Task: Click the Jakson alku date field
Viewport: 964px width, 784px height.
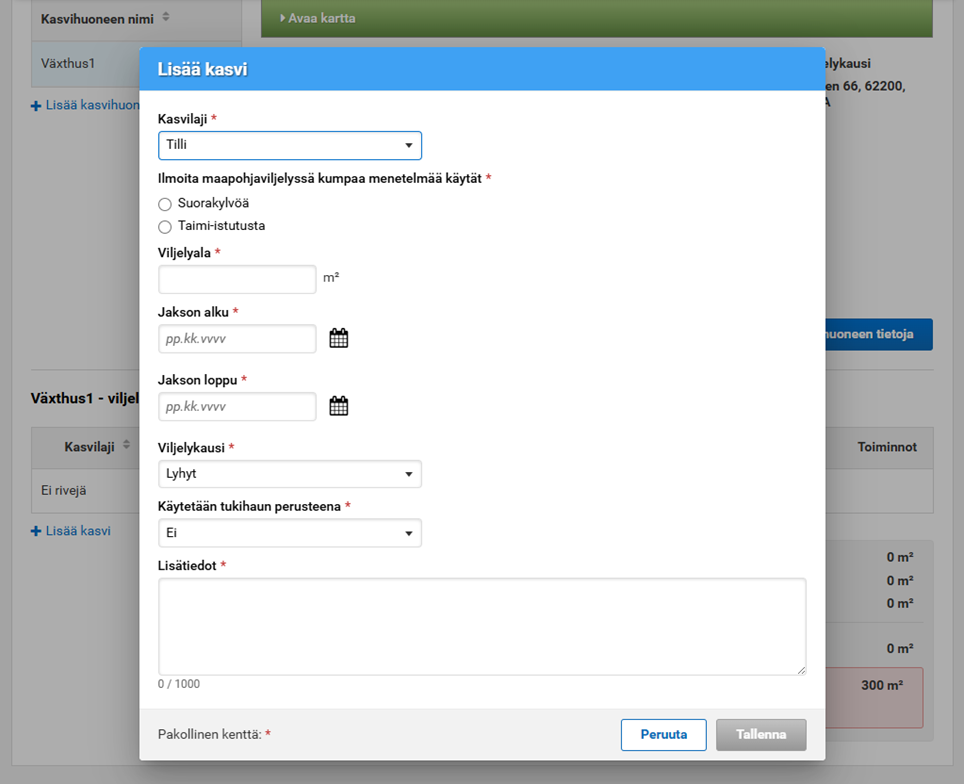Action: (x=237, y=339)
